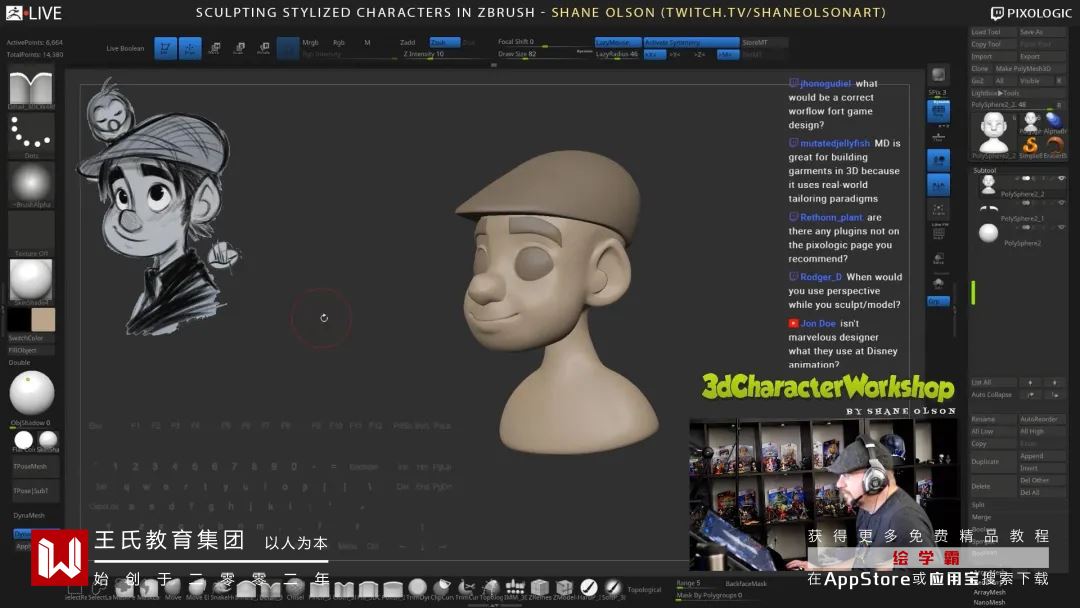Click the FillObject button

tap(31, 350)
